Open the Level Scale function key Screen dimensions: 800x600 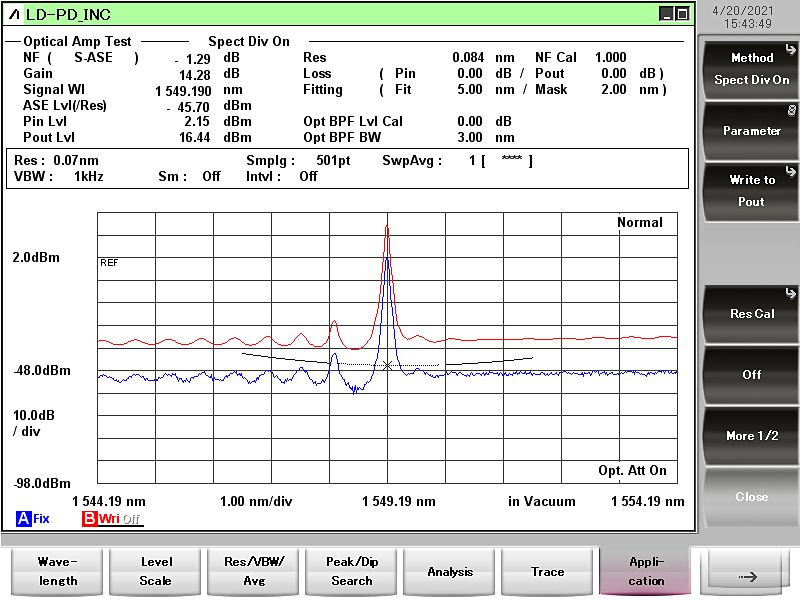pos(155,571)
